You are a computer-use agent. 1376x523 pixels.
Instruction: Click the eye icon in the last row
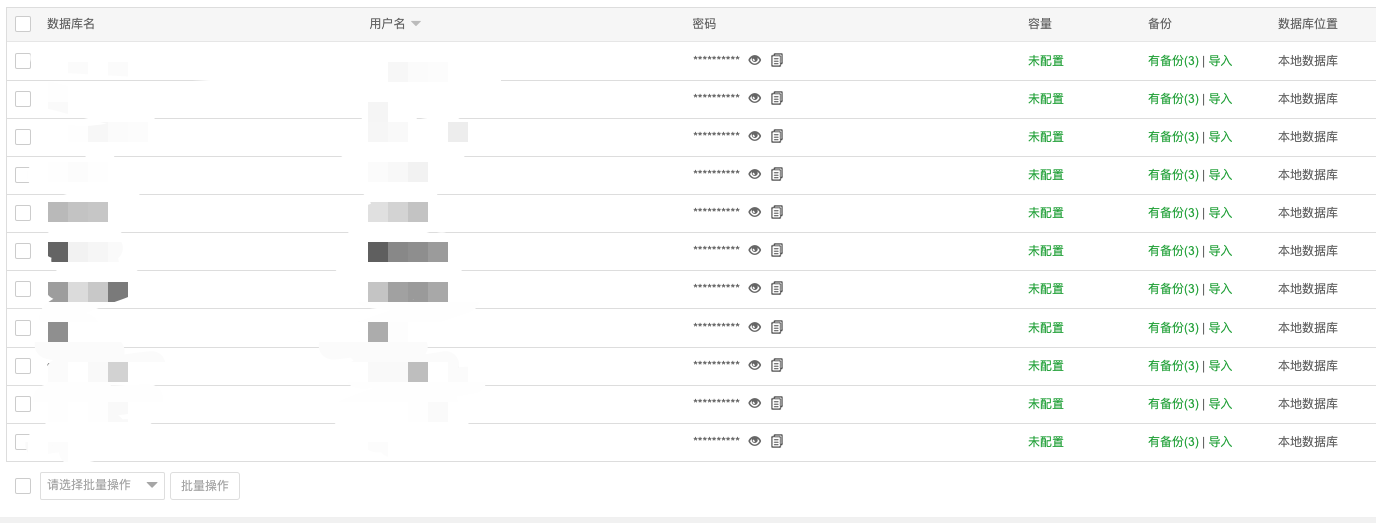coord(755,441)
